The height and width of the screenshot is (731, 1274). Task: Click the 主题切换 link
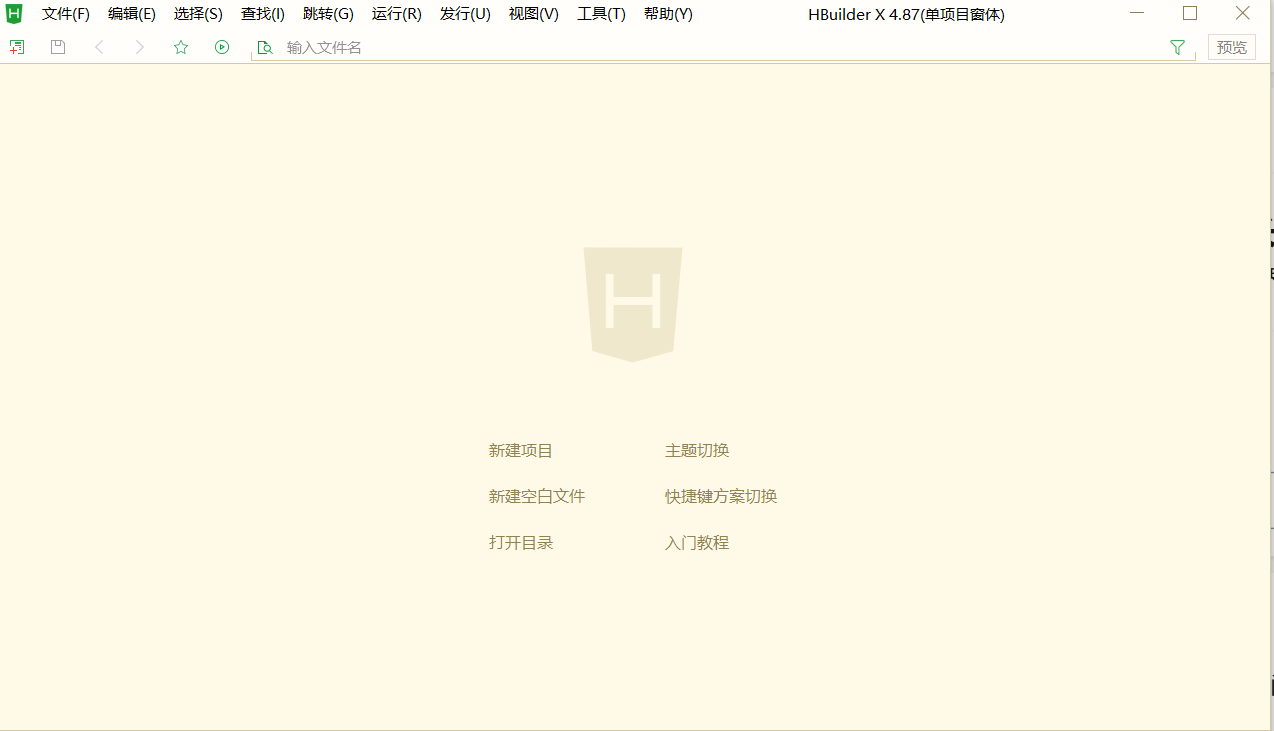(x=697, y=451)
